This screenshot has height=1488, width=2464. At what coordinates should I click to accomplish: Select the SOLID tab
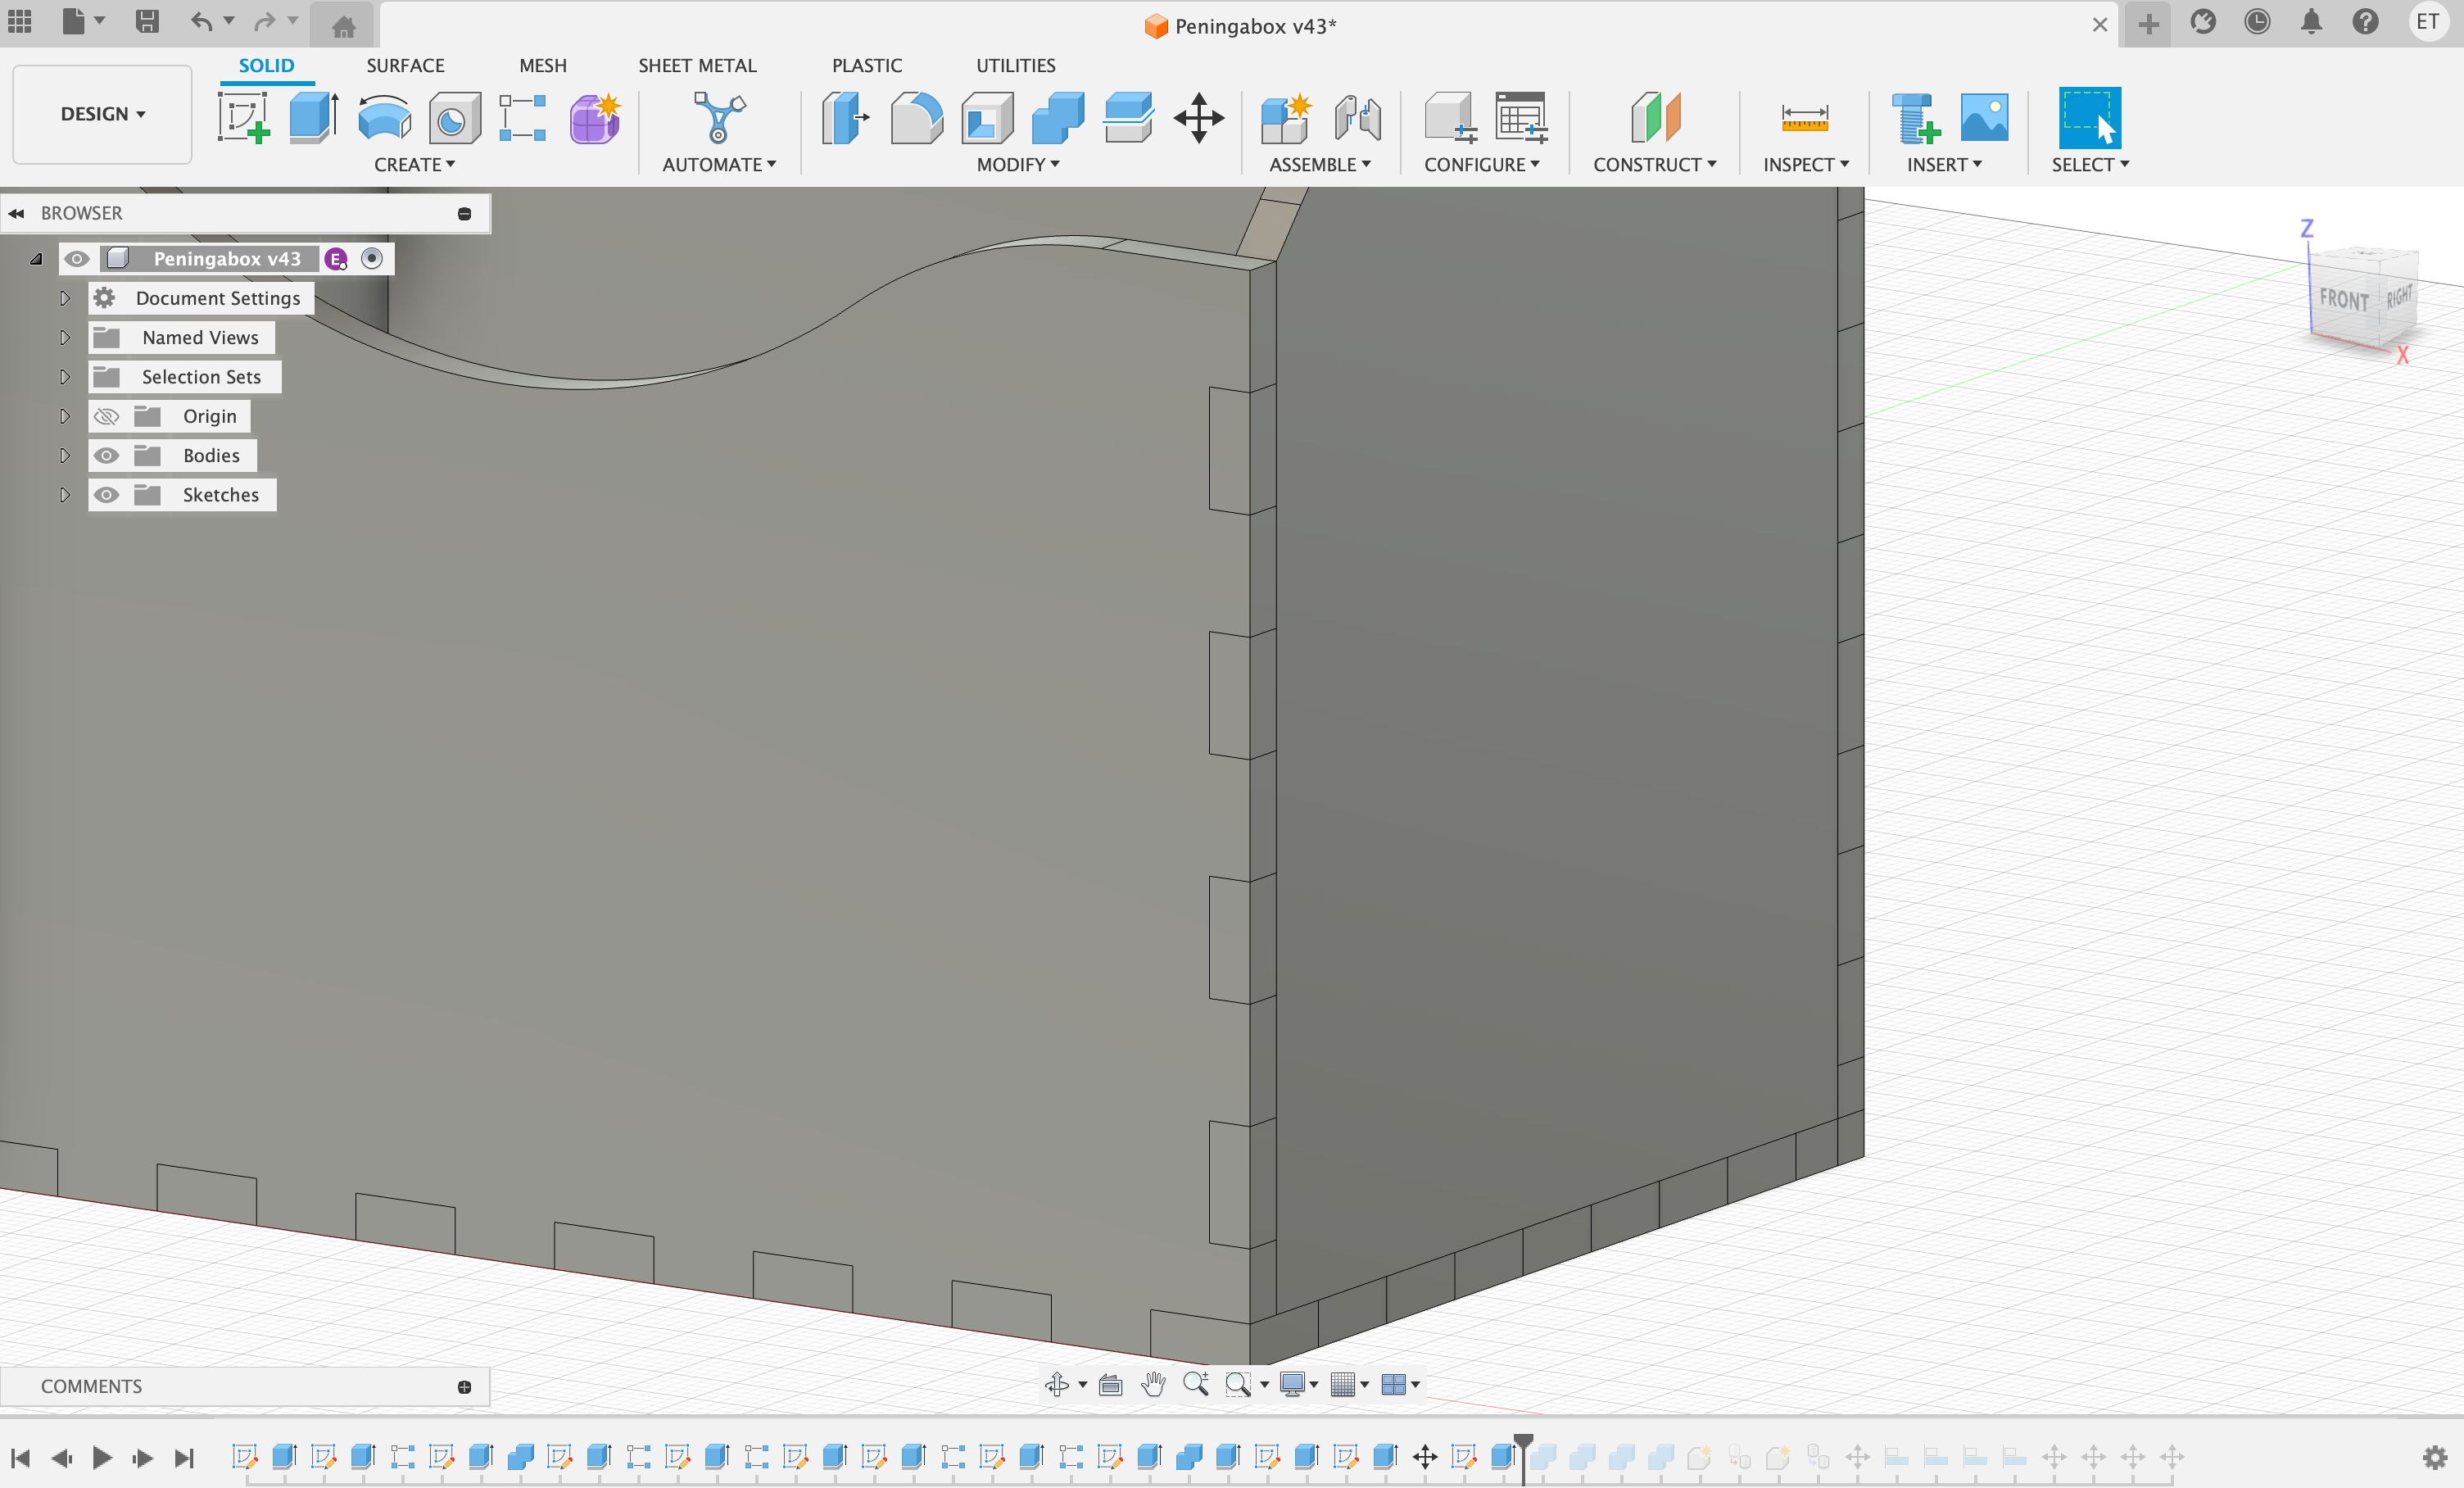(x=266, y=65)
